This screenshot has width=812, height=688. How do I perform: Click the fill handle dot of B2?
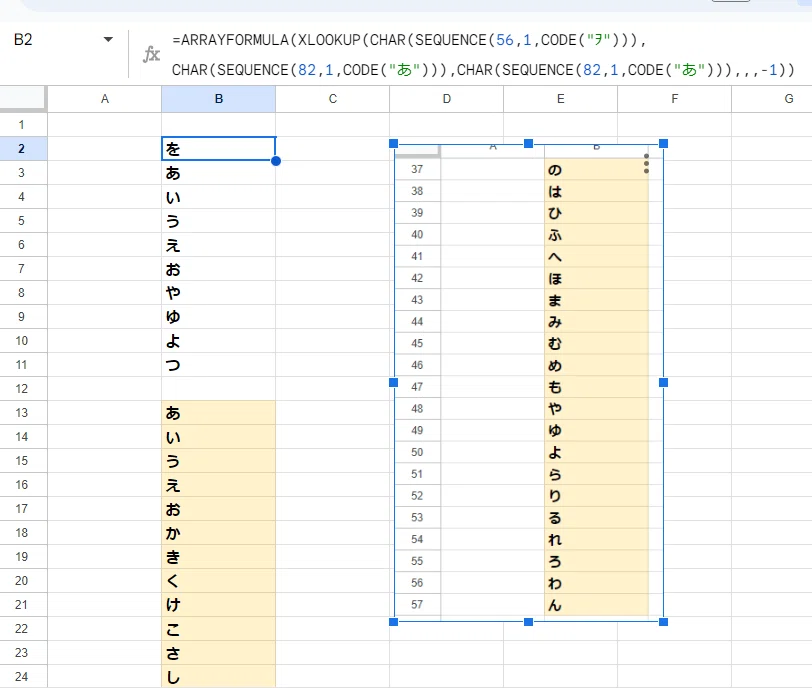tap(276, 161)
